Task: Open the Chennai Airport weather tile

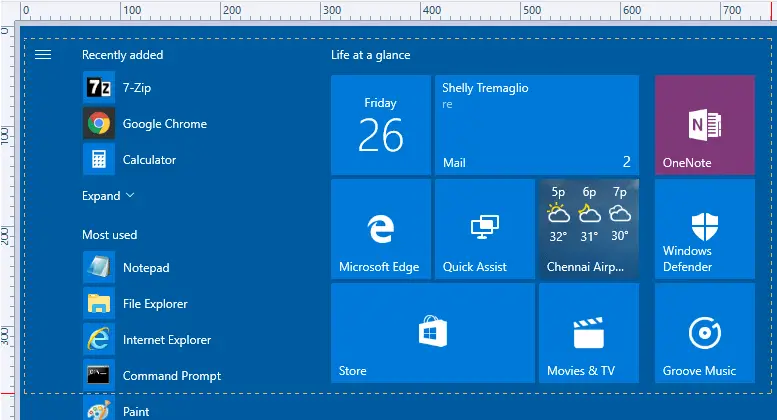Action: click(x=589, y=229)
